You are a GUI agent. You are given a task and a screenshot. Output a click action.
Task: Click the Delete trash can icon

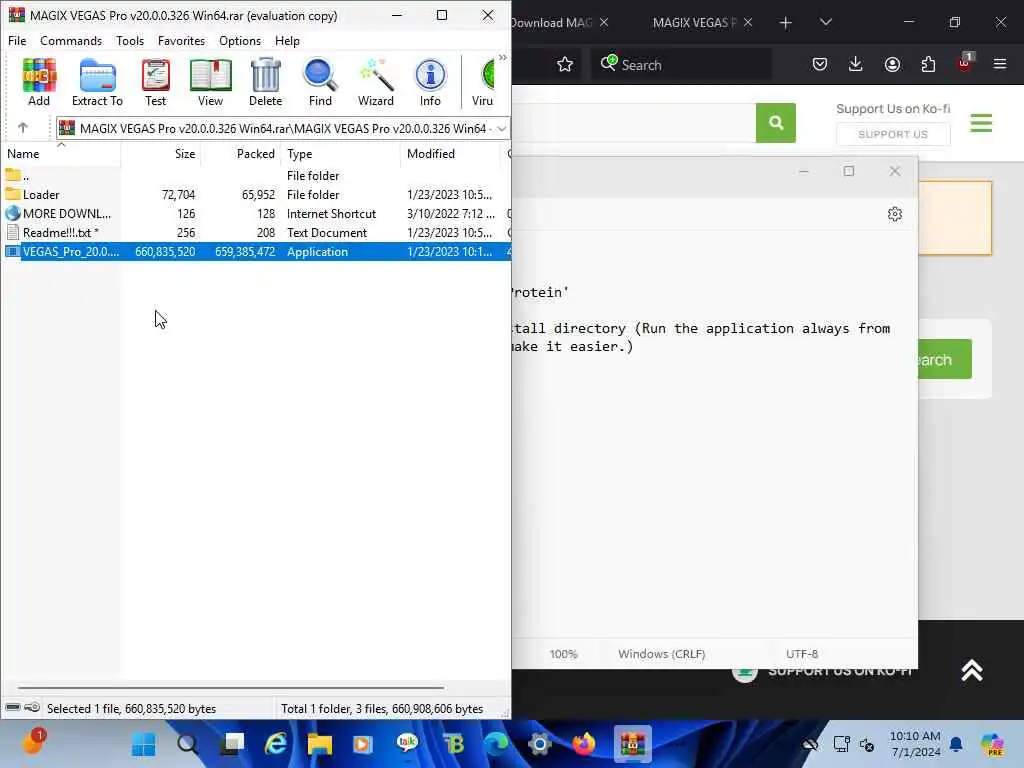pyautogui.click(x=265, y=82)
